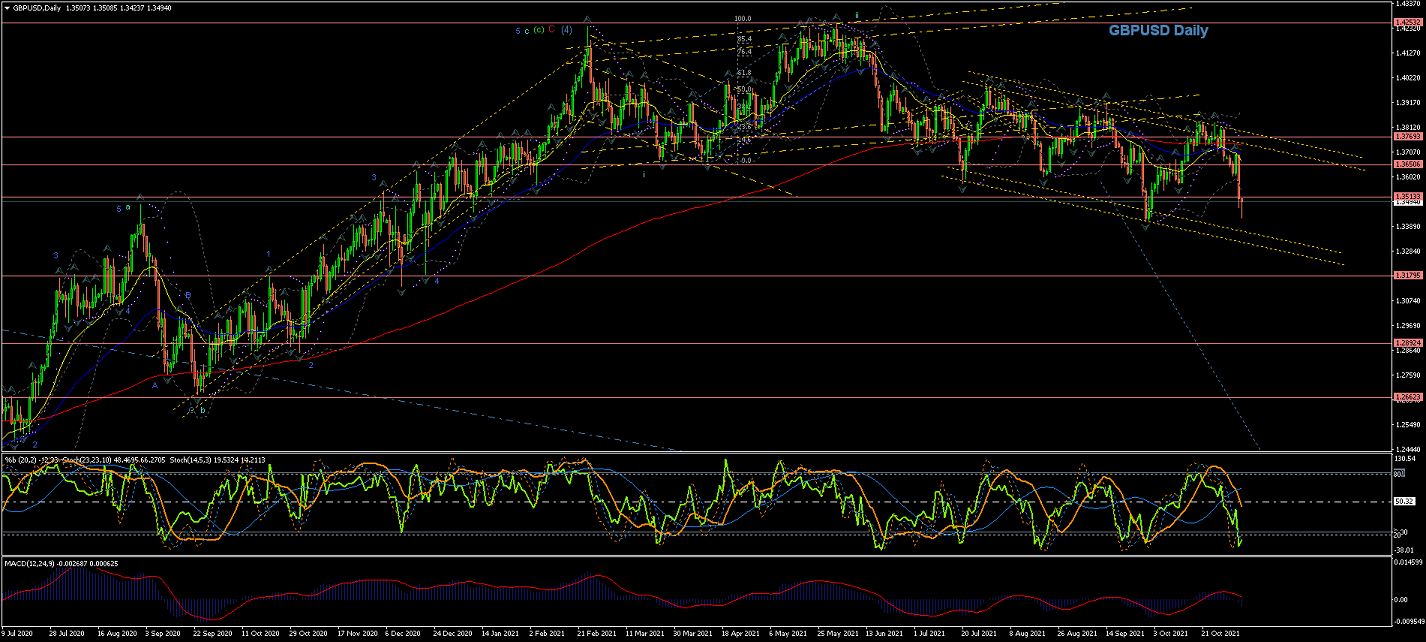Screen dimensions: 1426x642
Task: Click the 1.31795 red price level tag
Action: click(x=1408, y=275)
